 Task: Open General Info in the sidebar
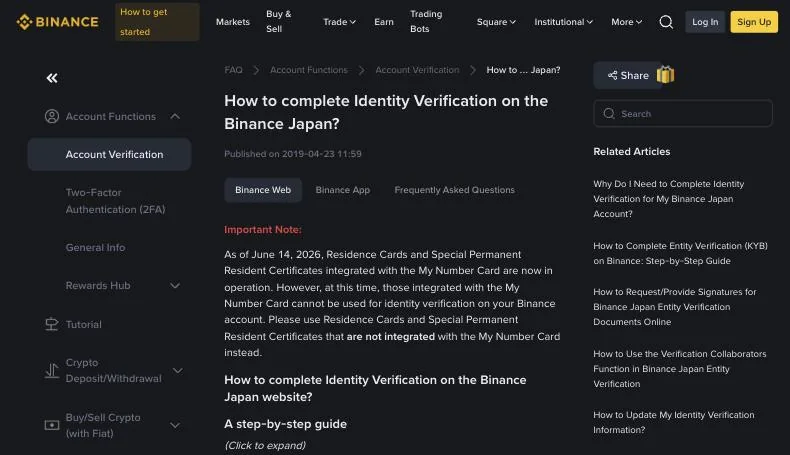click(95, 247)
